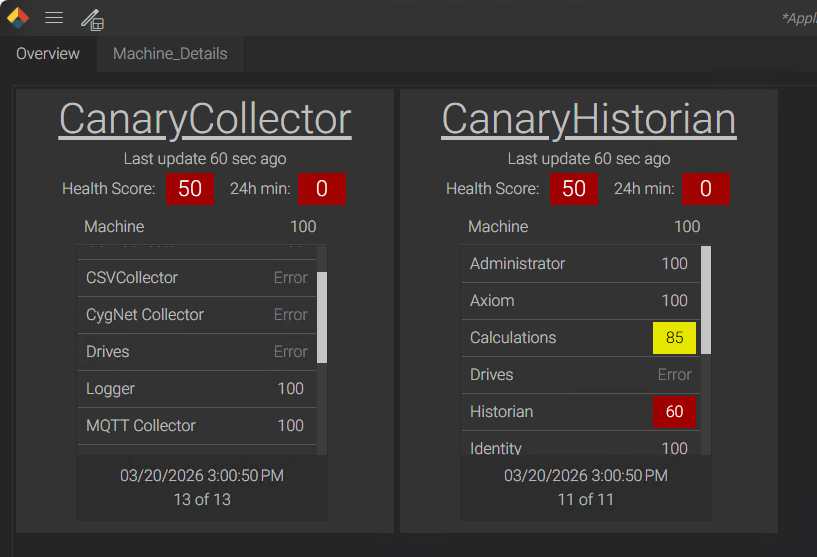Click the '13 of 13' count text
This screenshot has width=817, height=557.
[x=202, y=500]
